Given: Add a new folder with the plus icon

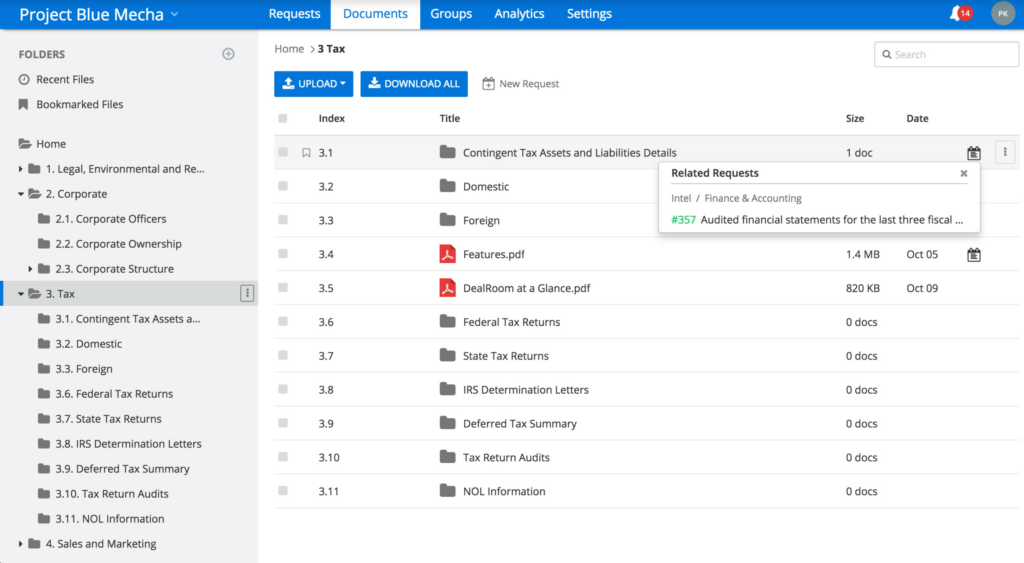Looking at the screenshot, I should tap(229, 54).
